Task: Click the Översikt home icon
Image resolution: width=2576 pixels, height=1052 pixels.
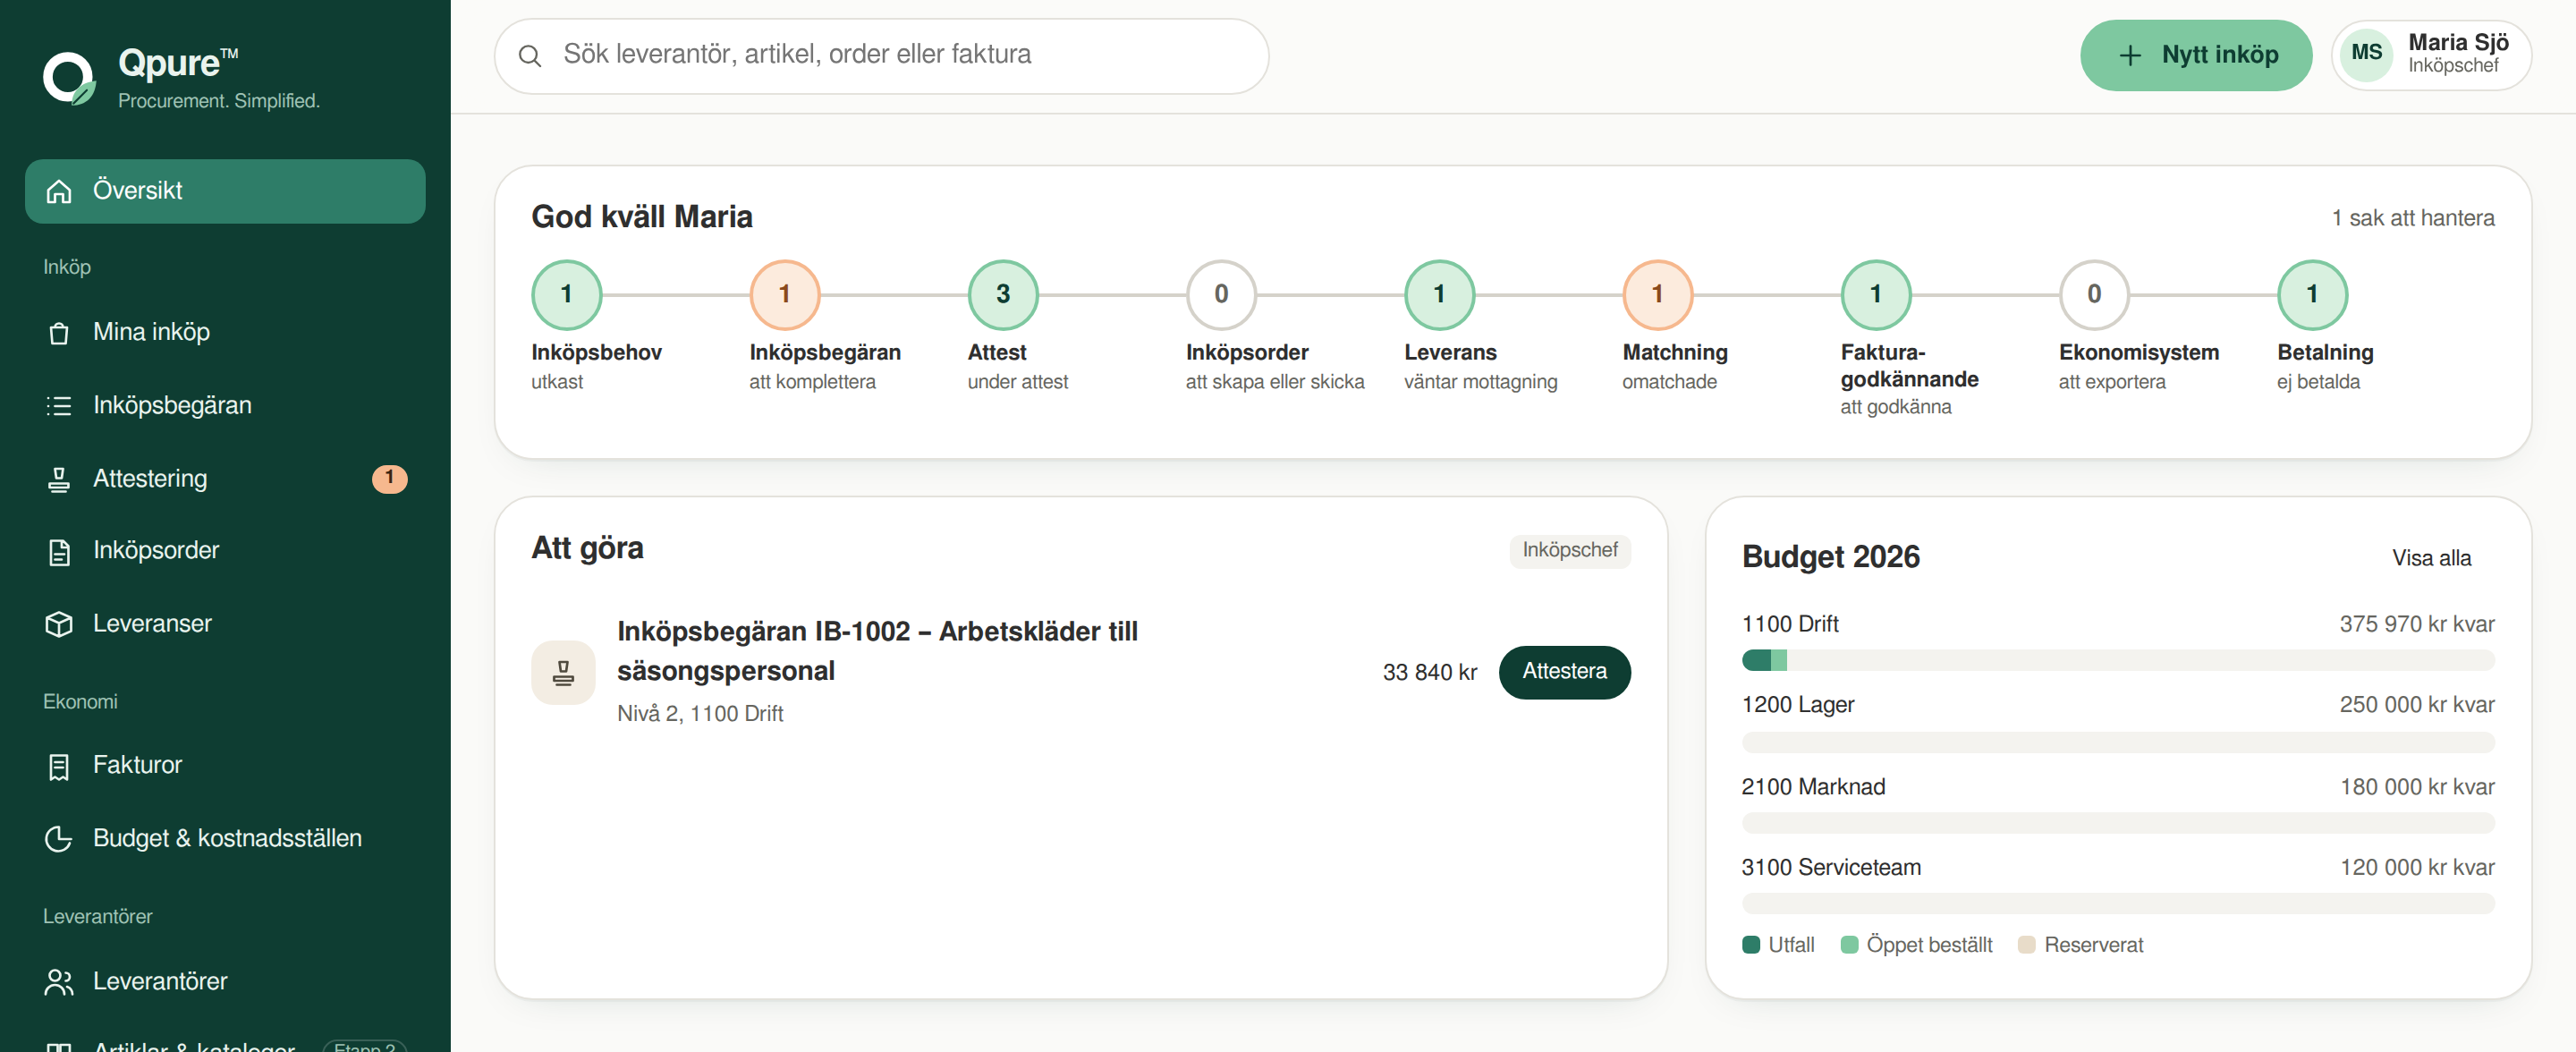Action: click(x=59, y=191)
